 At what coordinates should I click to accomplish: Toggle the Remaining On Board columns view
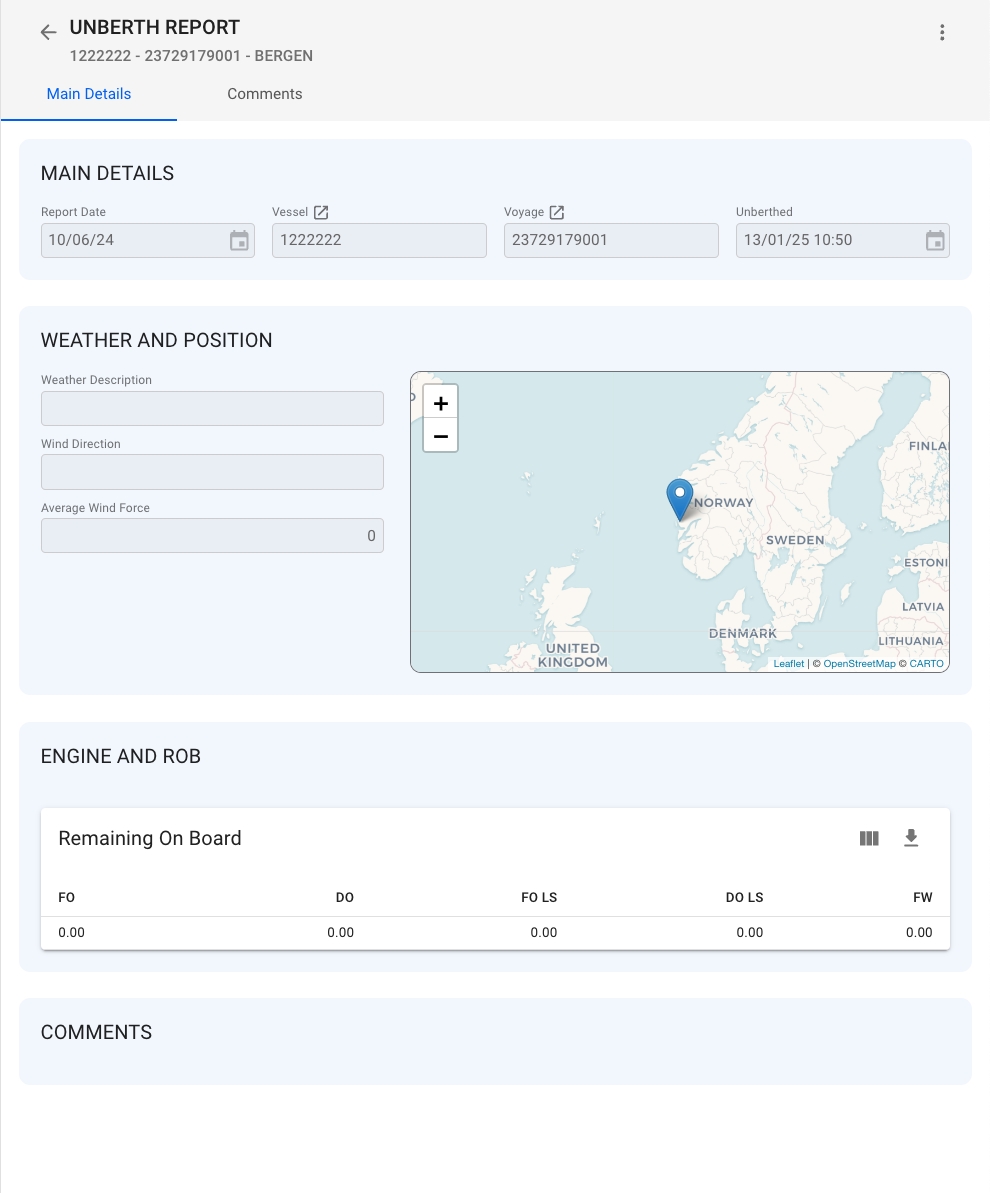click(x=869, y=838)
